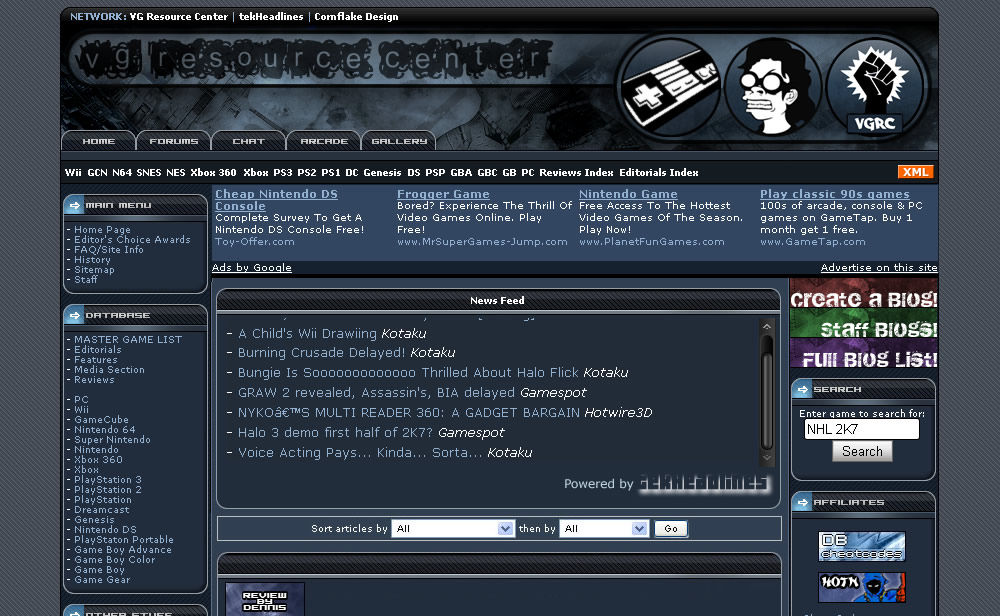
Task: Open the Forums tab
Action: tap(173, 141)
